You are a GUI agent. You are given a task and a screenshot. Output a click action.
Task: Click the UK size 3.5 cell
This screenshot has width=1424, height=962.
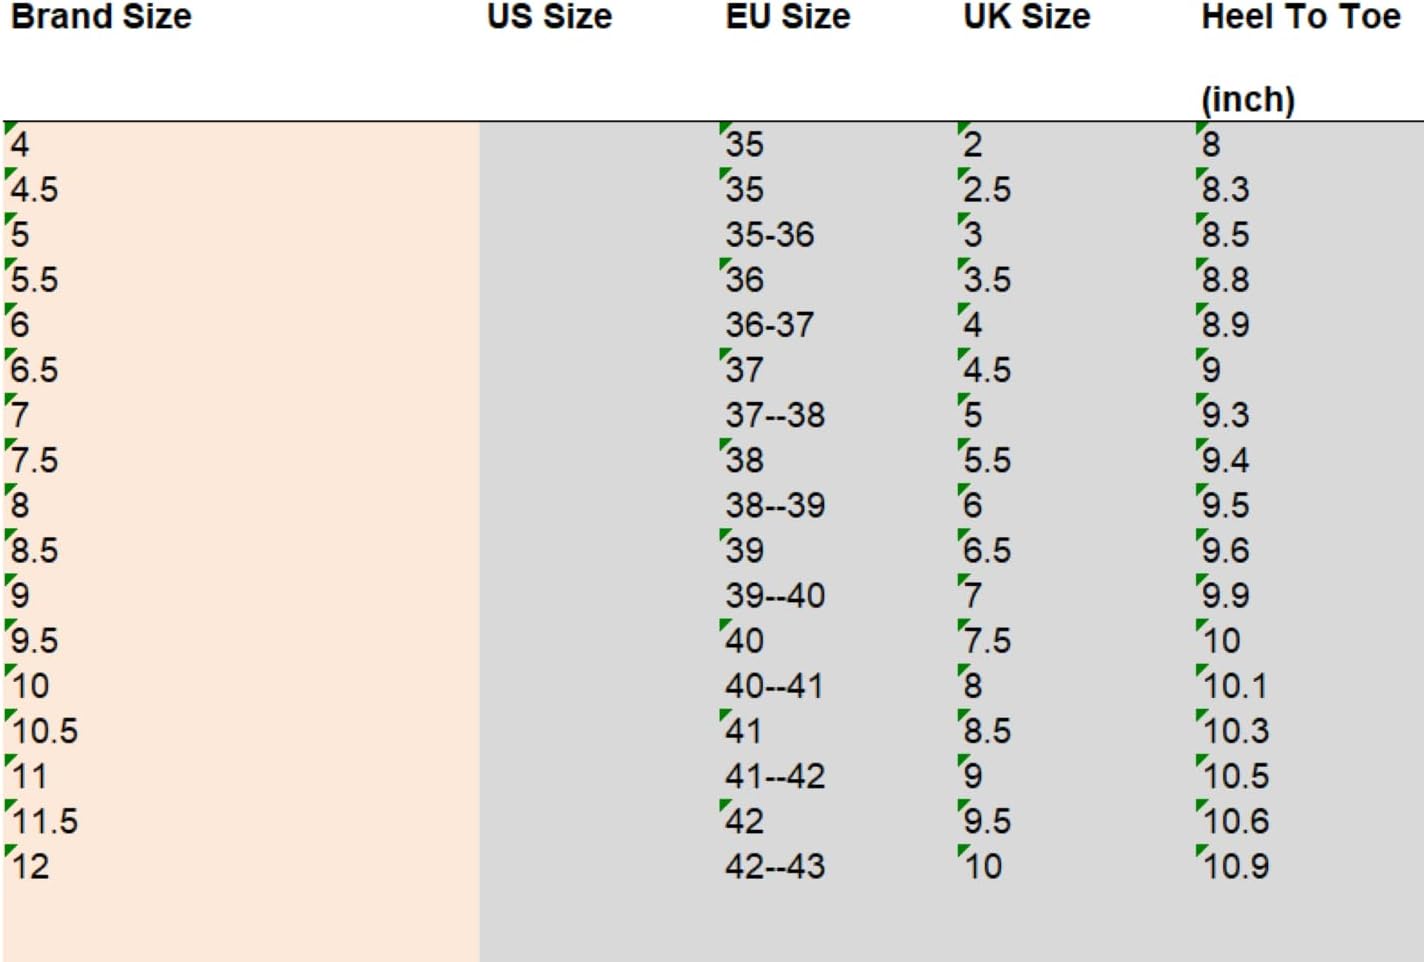987,280
